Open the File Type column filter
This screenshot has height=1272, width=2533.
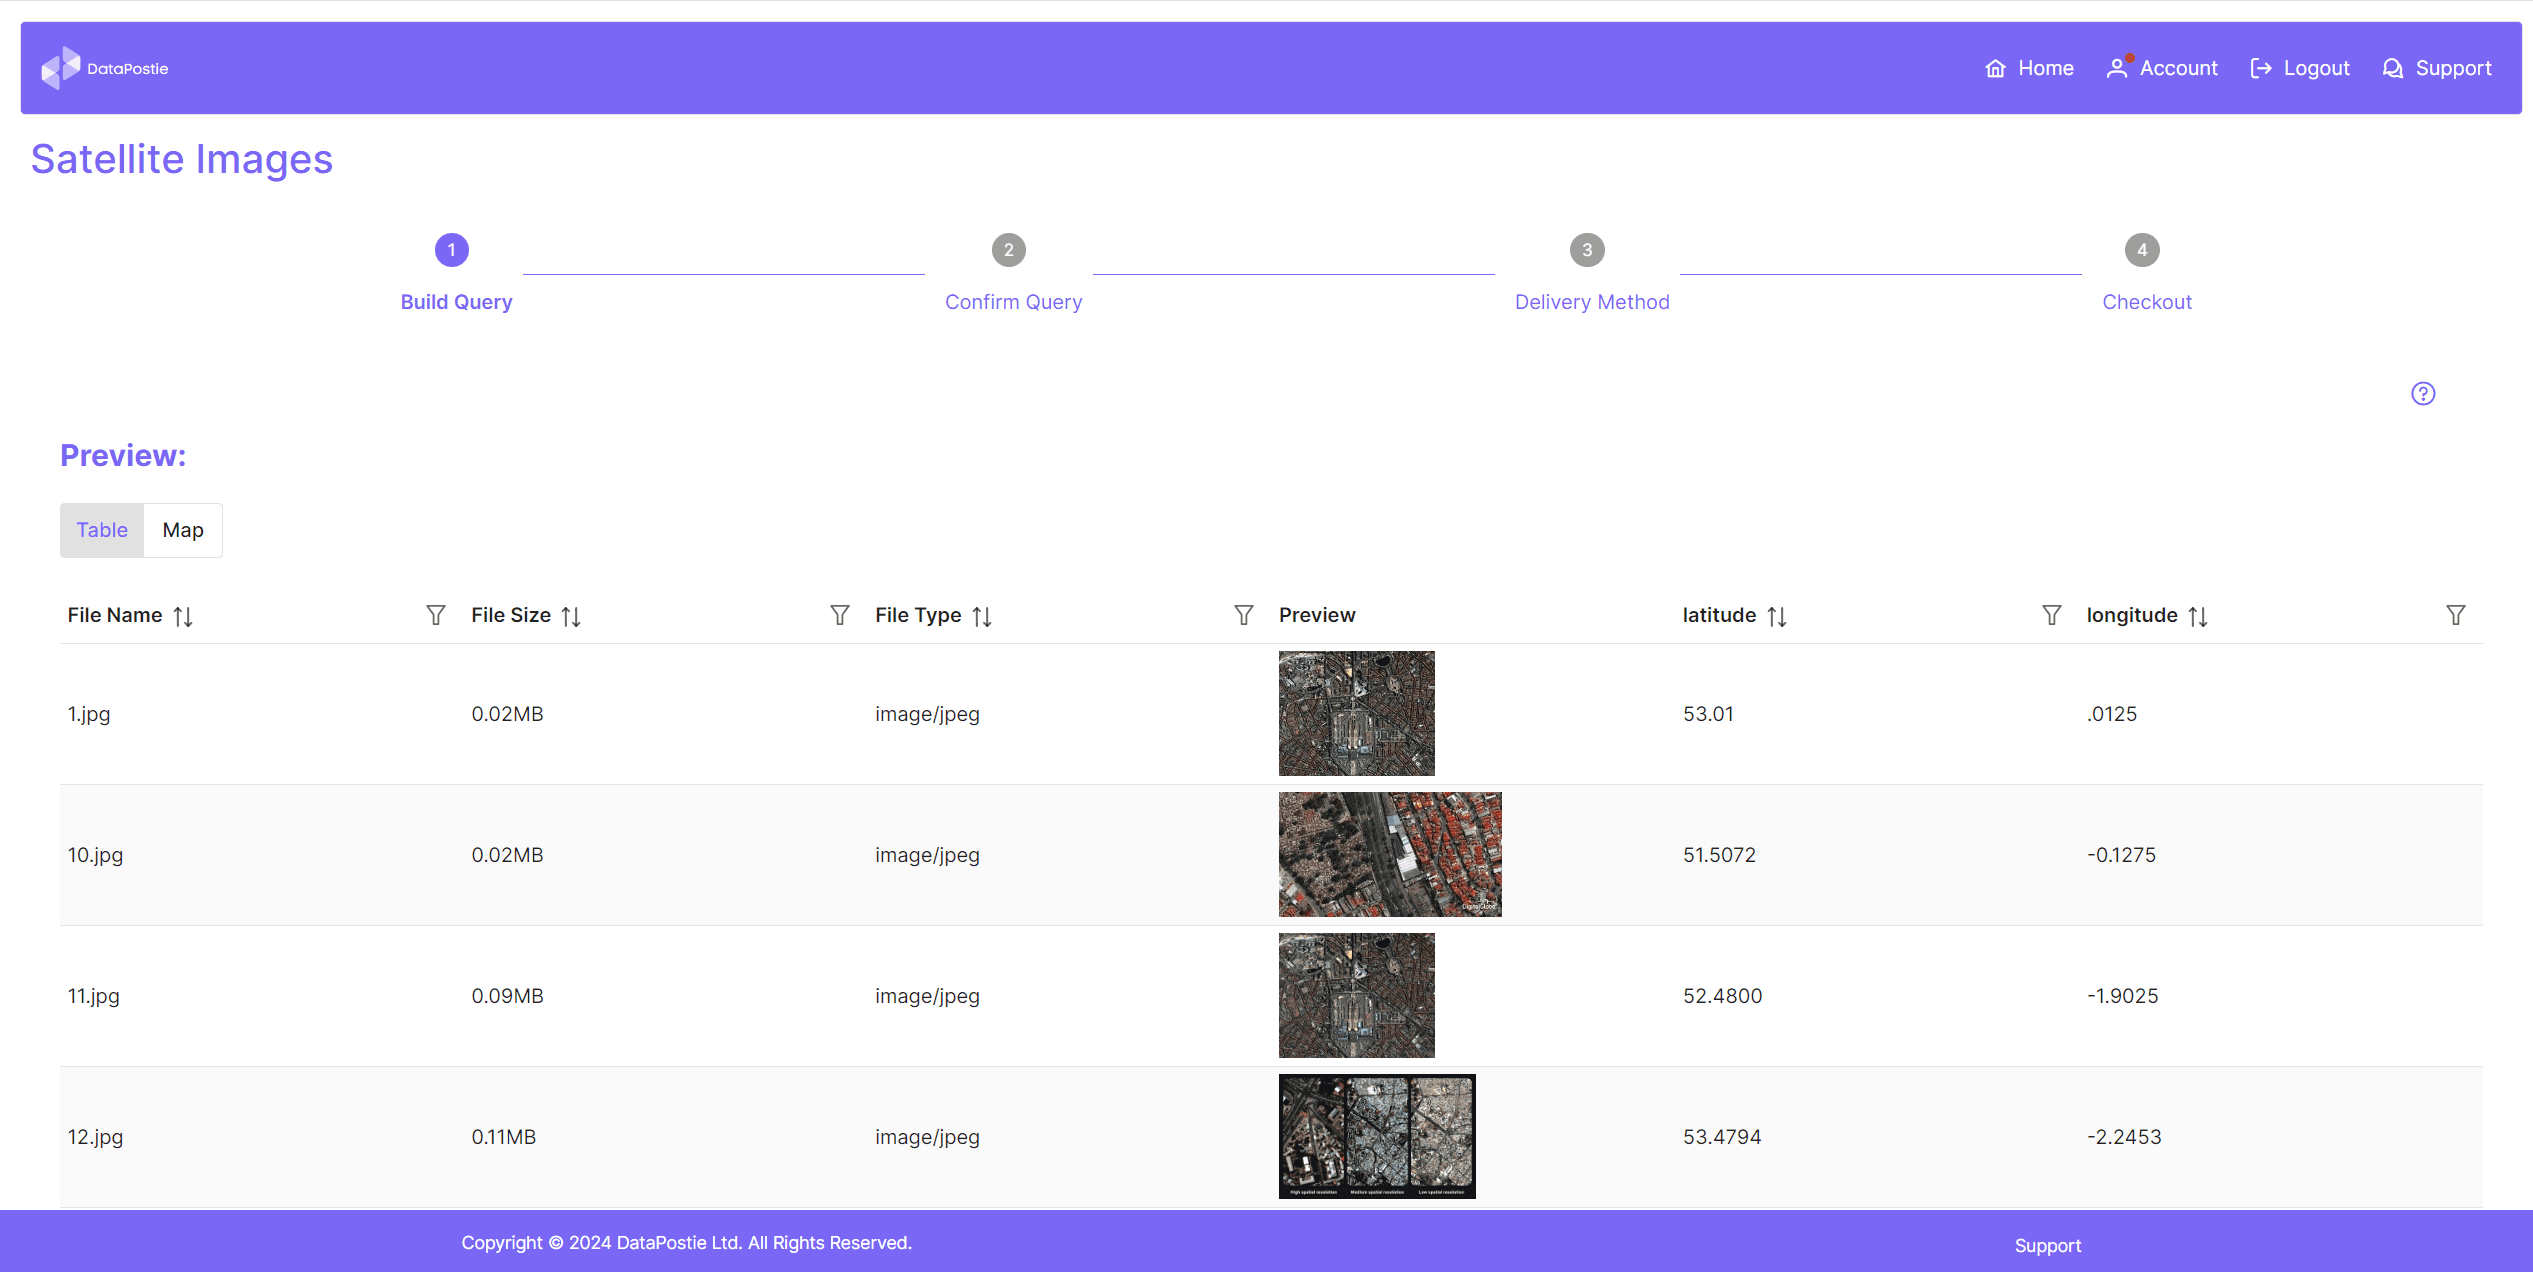coord(1243,614)
